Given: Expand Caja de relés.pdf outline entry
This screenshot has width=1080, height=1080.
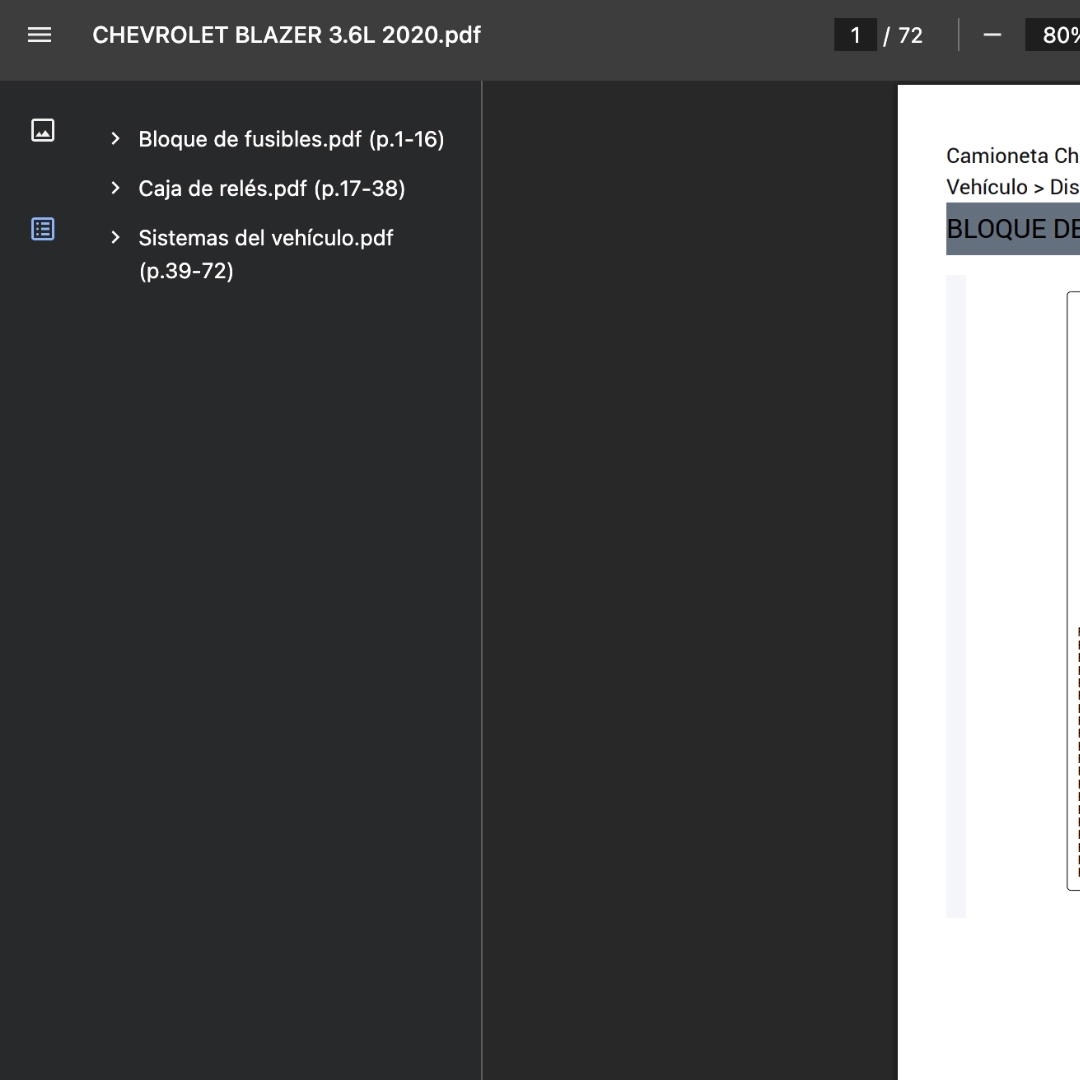Looking at the screenshot, I should click(x=115, y=188).
